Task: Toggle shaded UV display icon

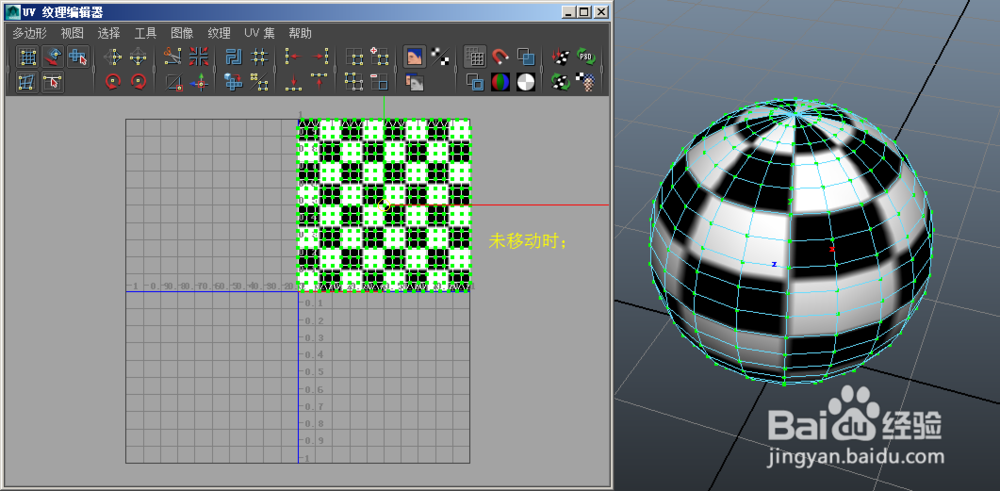Action: 526,57
